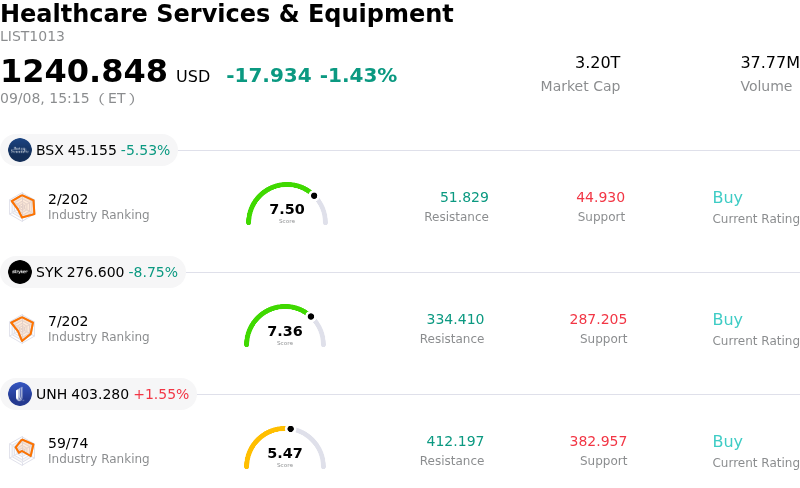Click the 09/08, 15:15 (ET) timestamp
The width and height of the screenshot is (800, 488).
click(67, 98)
